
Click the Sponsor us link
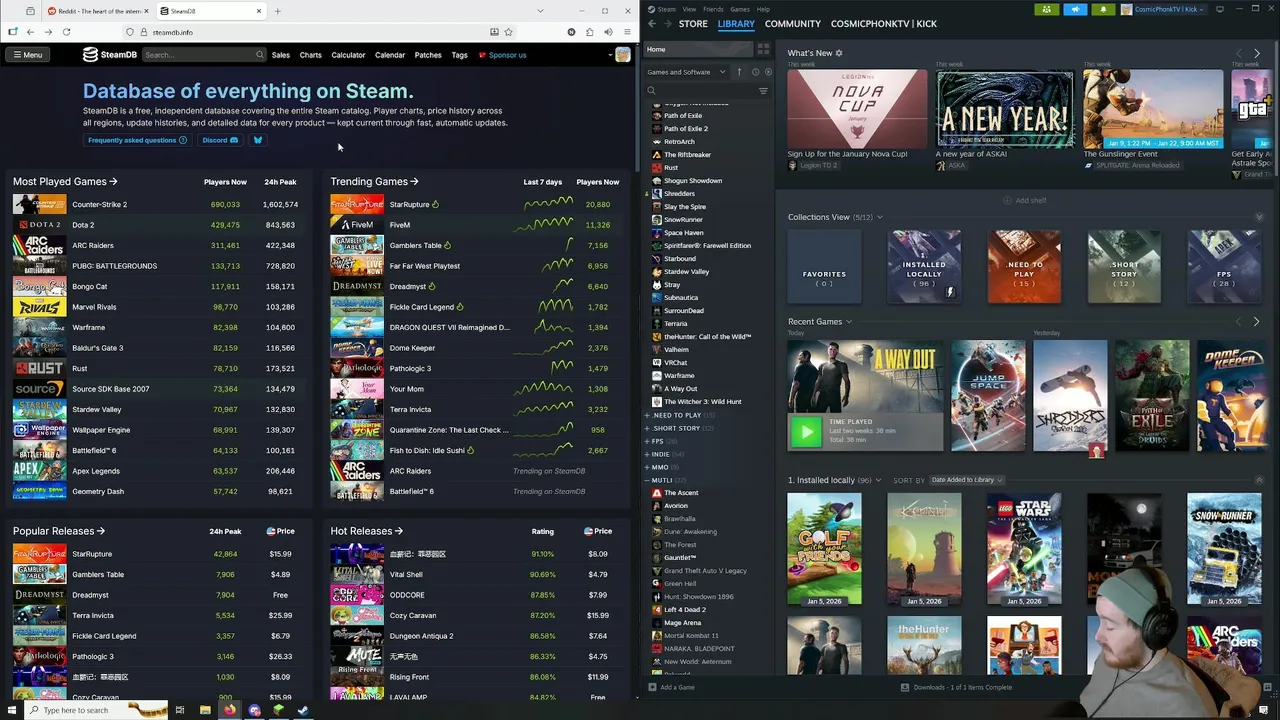pyautogui.click(x=502, y=55)
